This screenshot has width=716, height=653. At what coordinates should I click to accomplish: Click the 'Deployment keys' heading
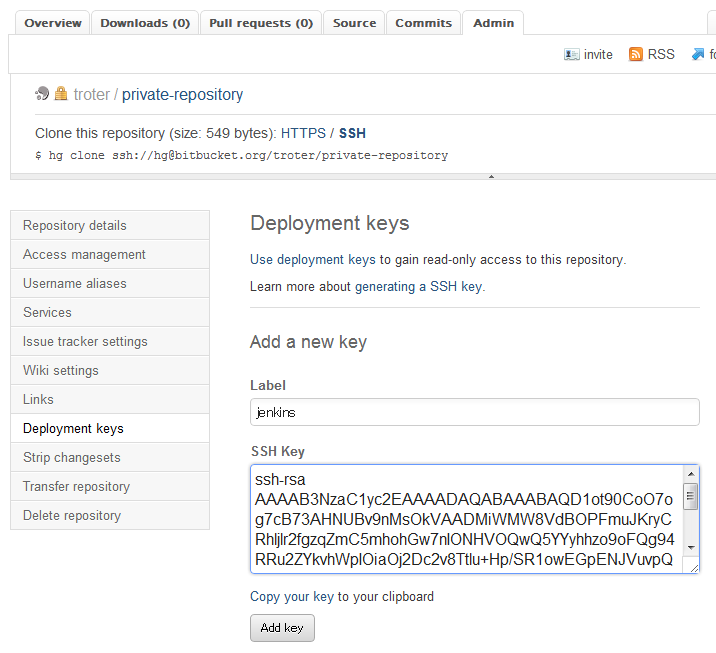pyautogui.click(x=330, y=223)
